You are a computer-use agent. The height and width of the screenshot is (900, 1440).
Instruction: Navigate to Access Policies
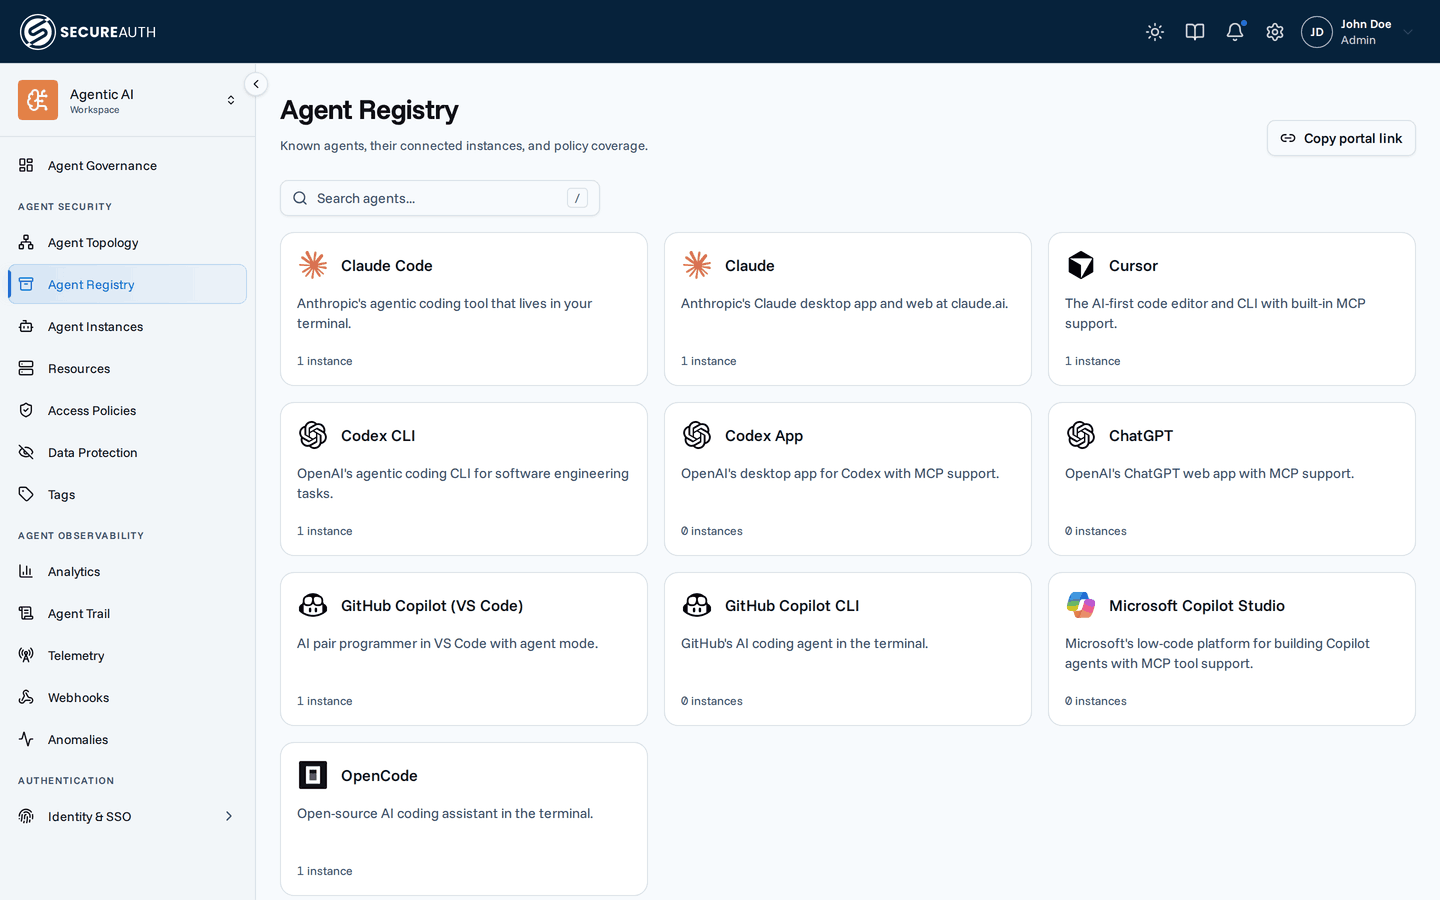(x=127, y=410)
